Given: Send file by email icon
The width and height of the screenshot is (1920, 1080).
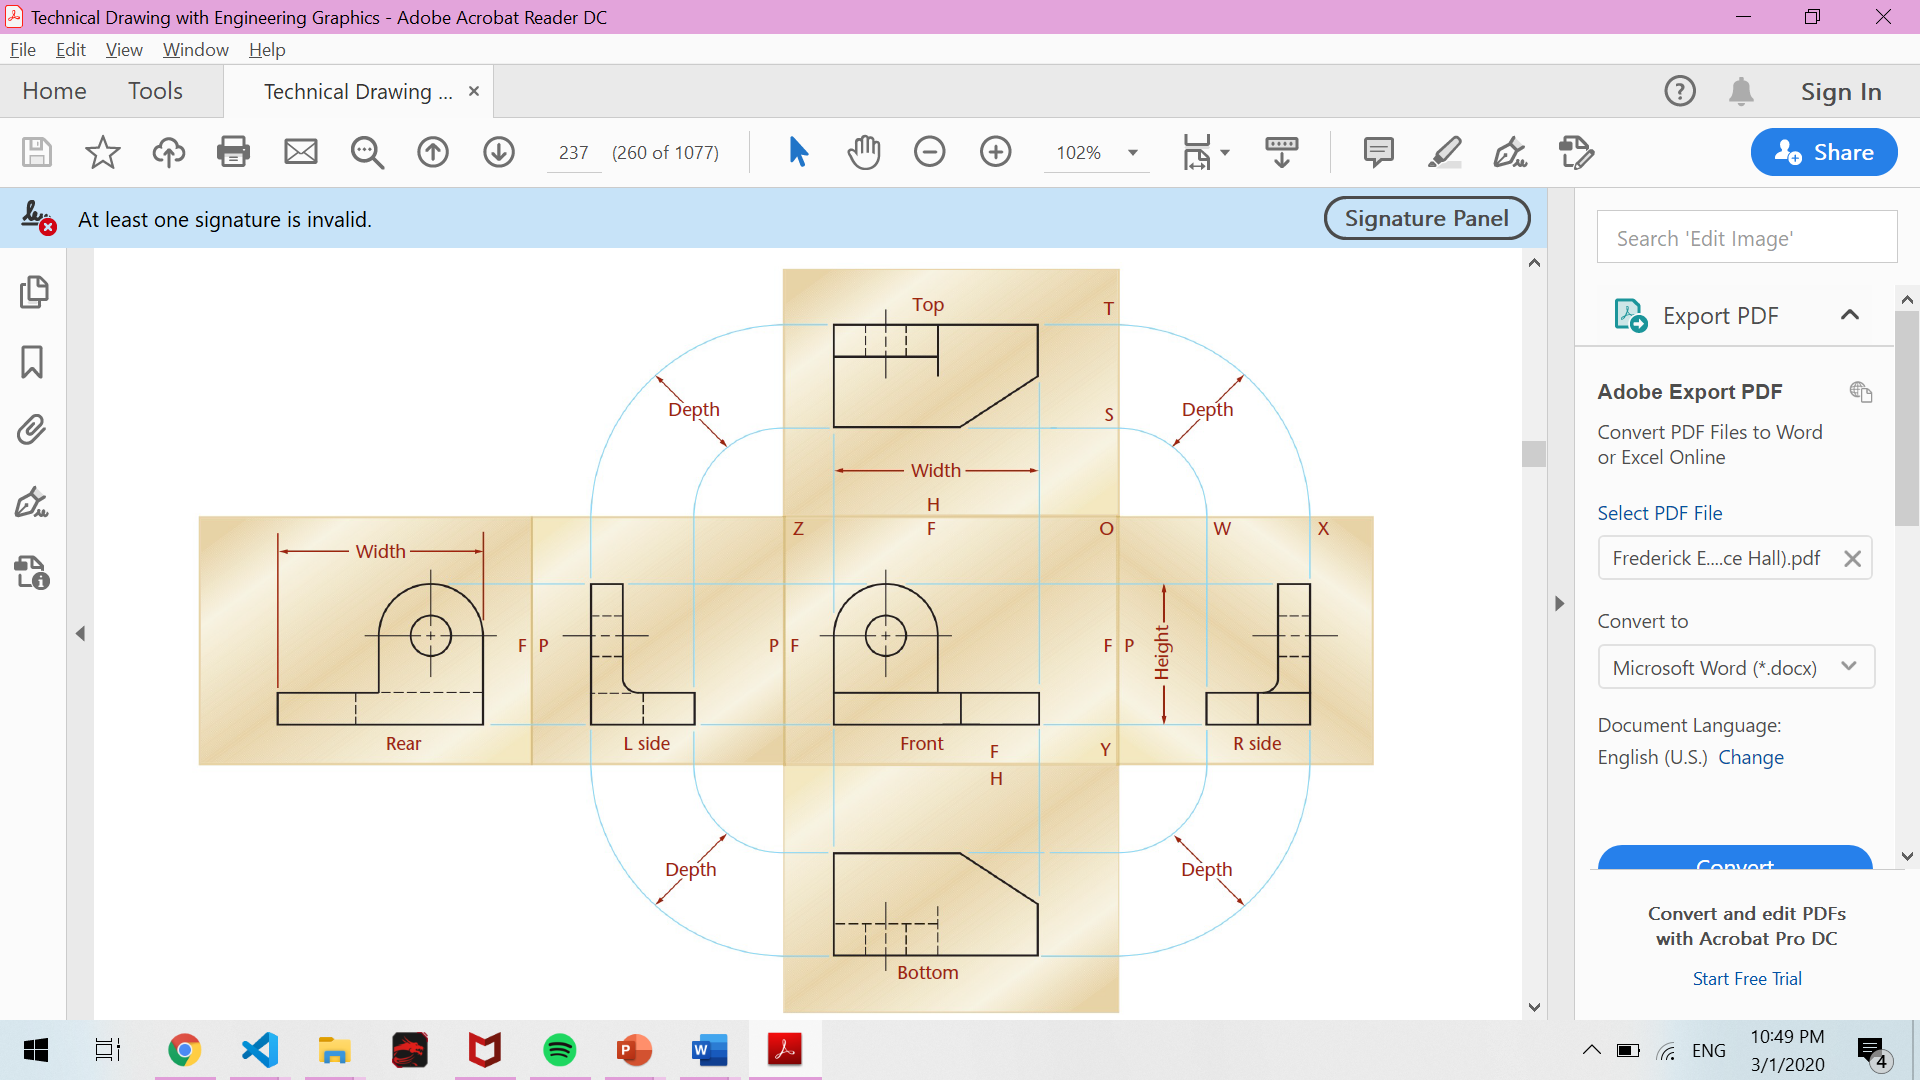Looking at the screenshot, I should (x=300, y=152).
